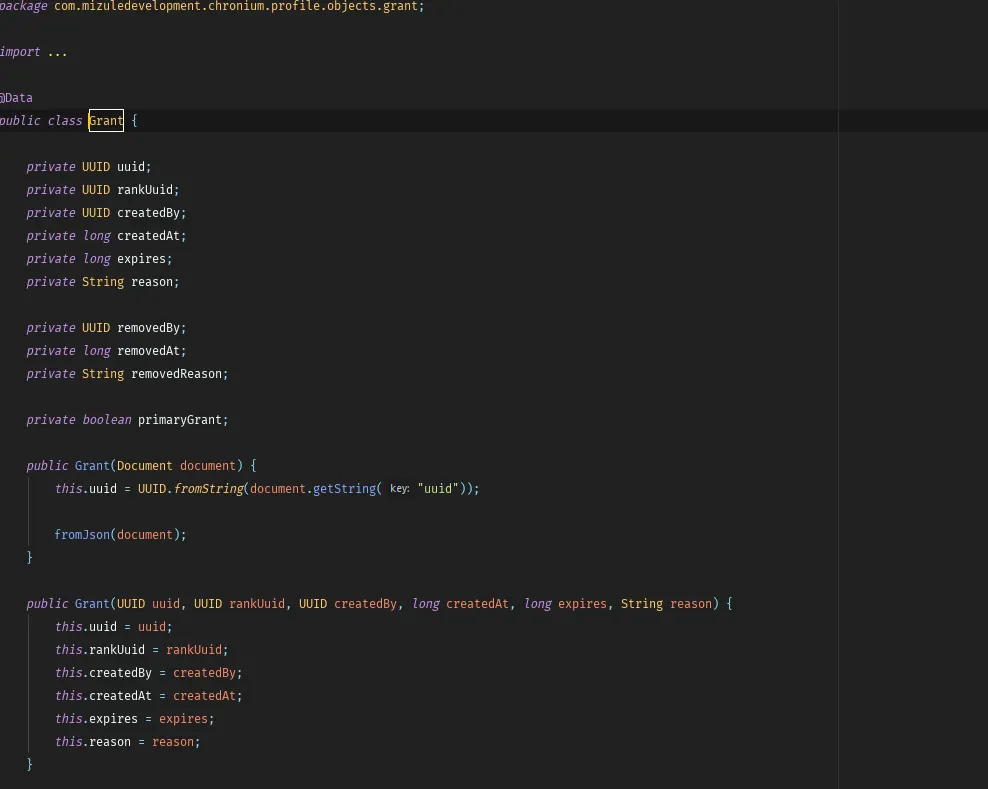Screen dimensions: 988x789
Task: Click this.reason assignment line
Action: tap(127, 742)
